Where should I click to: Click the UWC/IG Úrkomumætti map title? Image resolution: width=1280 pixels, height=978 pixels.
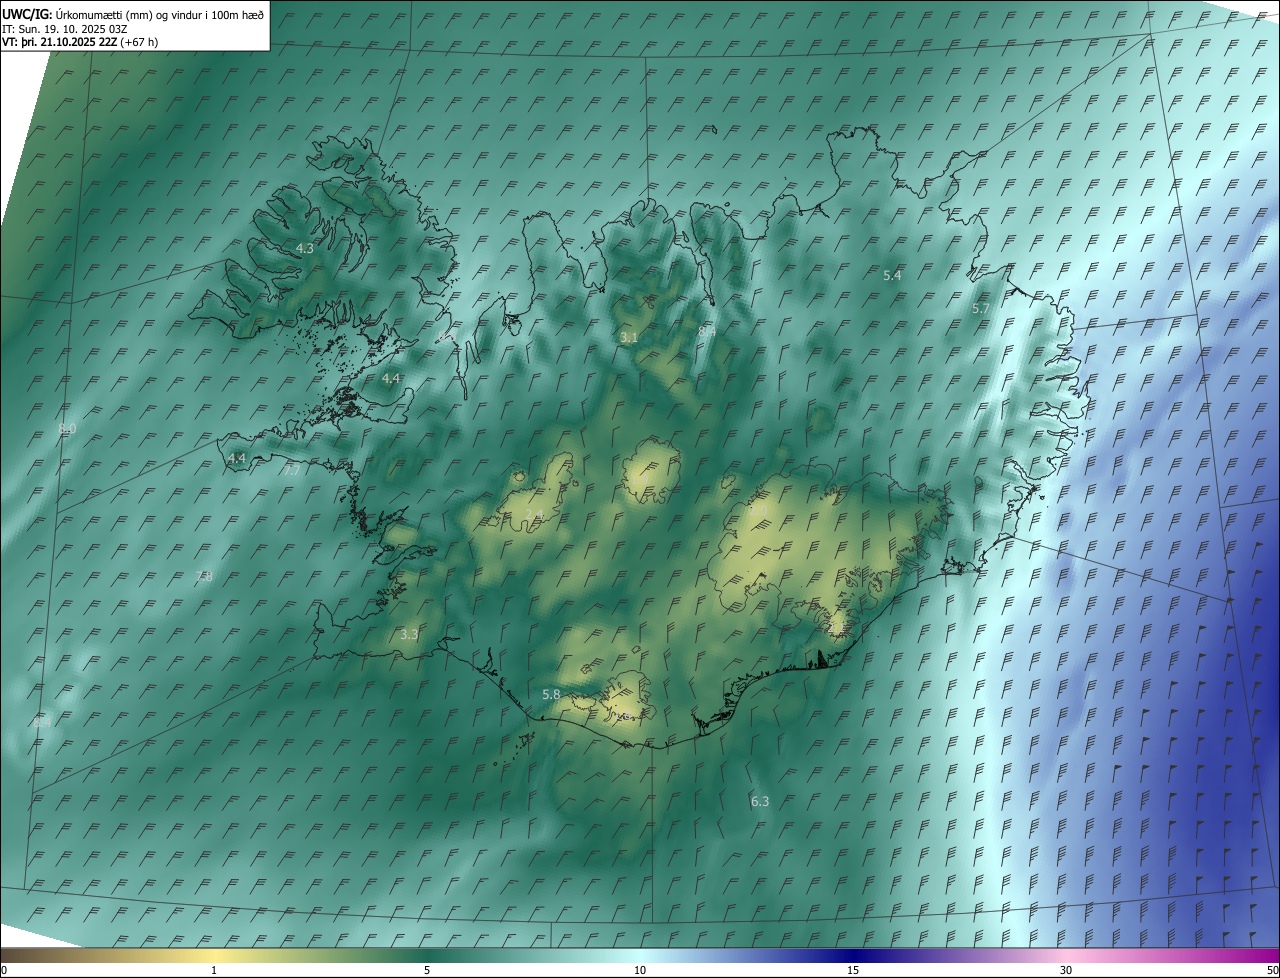133,14
